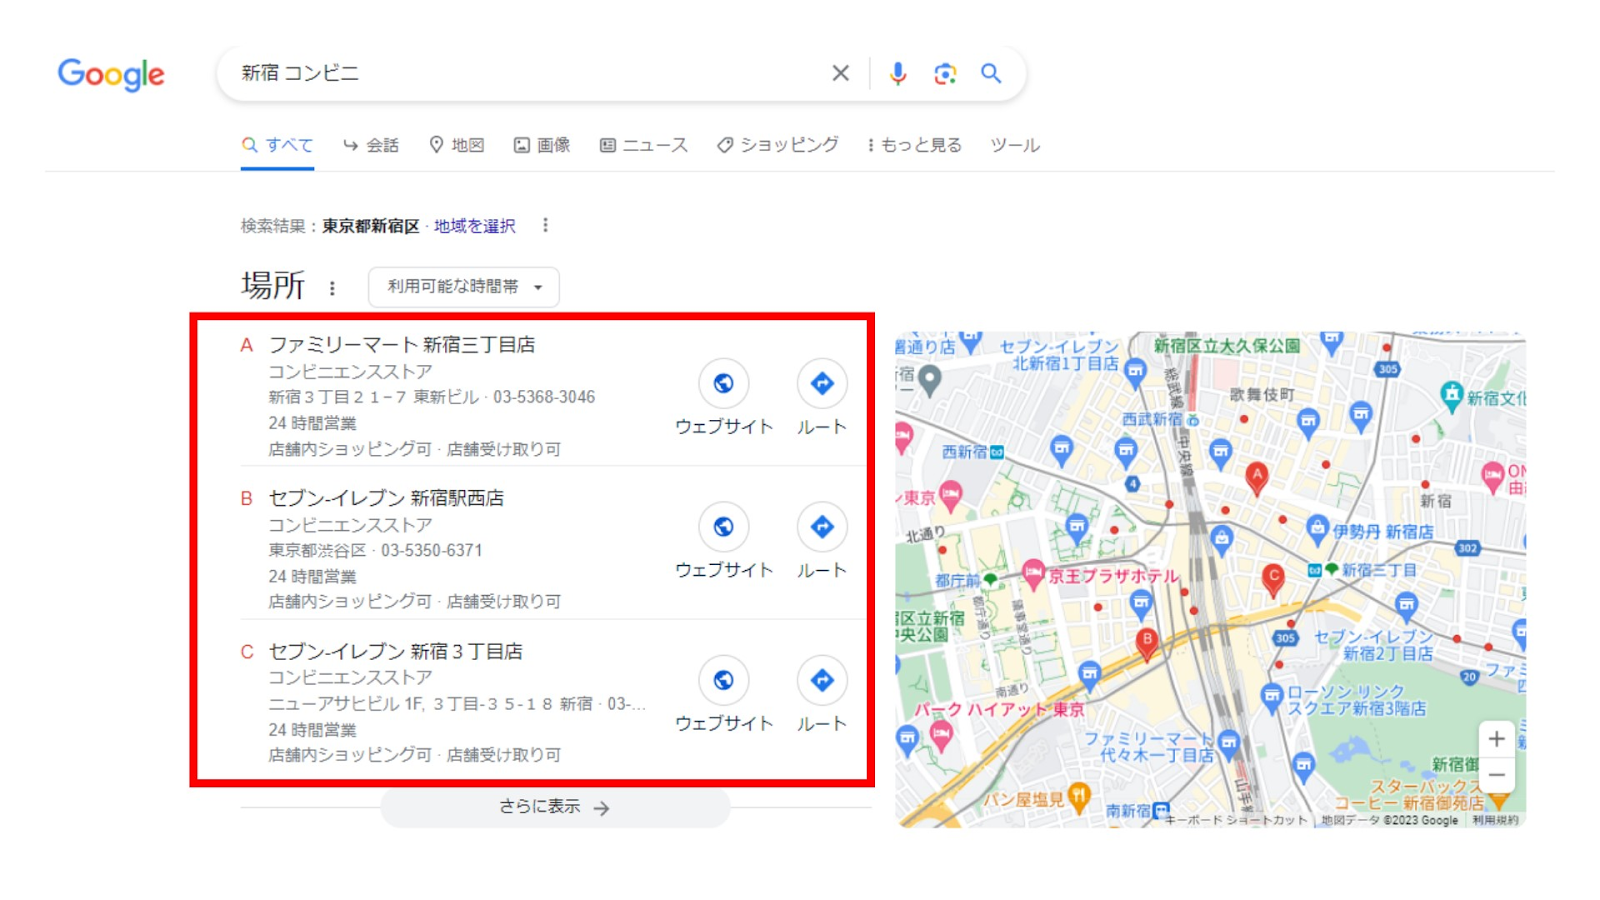This screenshot has height=900, width=1600.
Task: Click phone number 03-5368-3046
Action: tap(544, 397)
